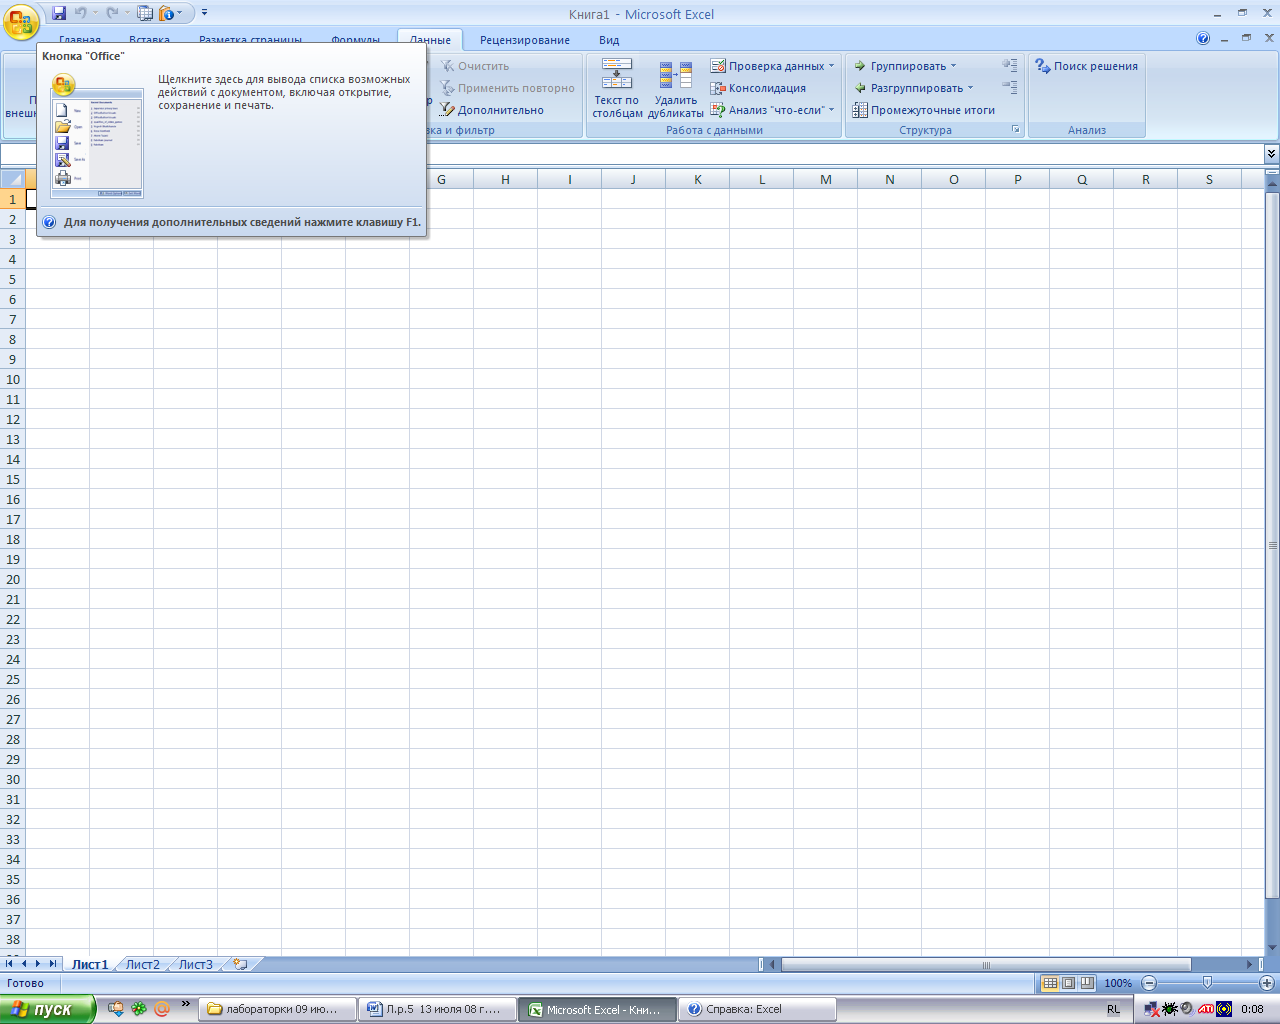Switch to Normal view button
The image size is (1280, 1024).
(x=1050, y=983)
